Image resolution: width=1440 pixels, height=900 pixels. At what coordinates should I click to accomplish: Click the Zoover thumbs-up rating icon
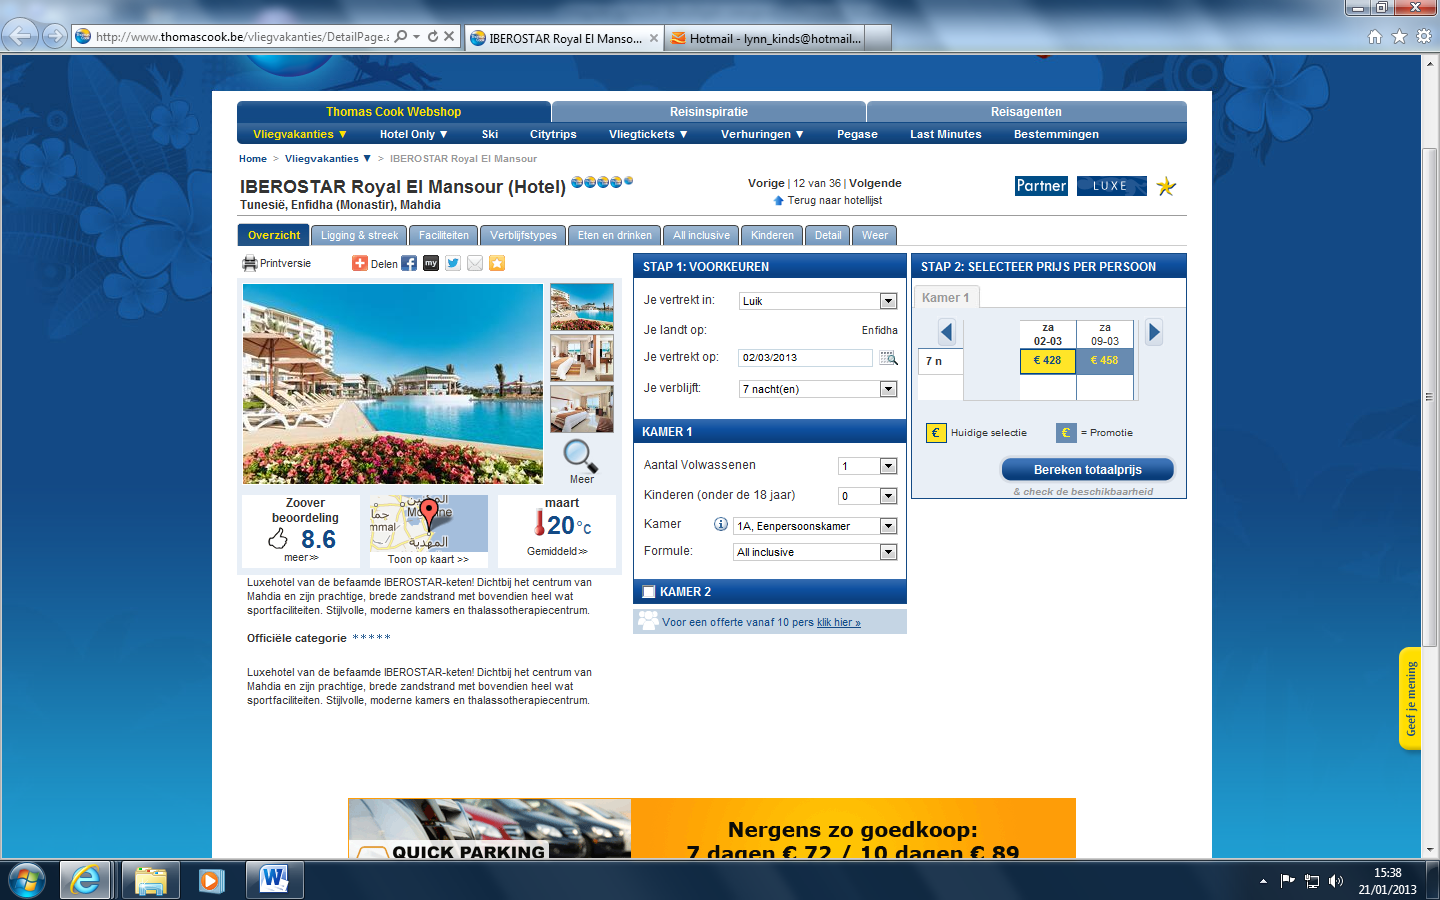click(278, 539)
